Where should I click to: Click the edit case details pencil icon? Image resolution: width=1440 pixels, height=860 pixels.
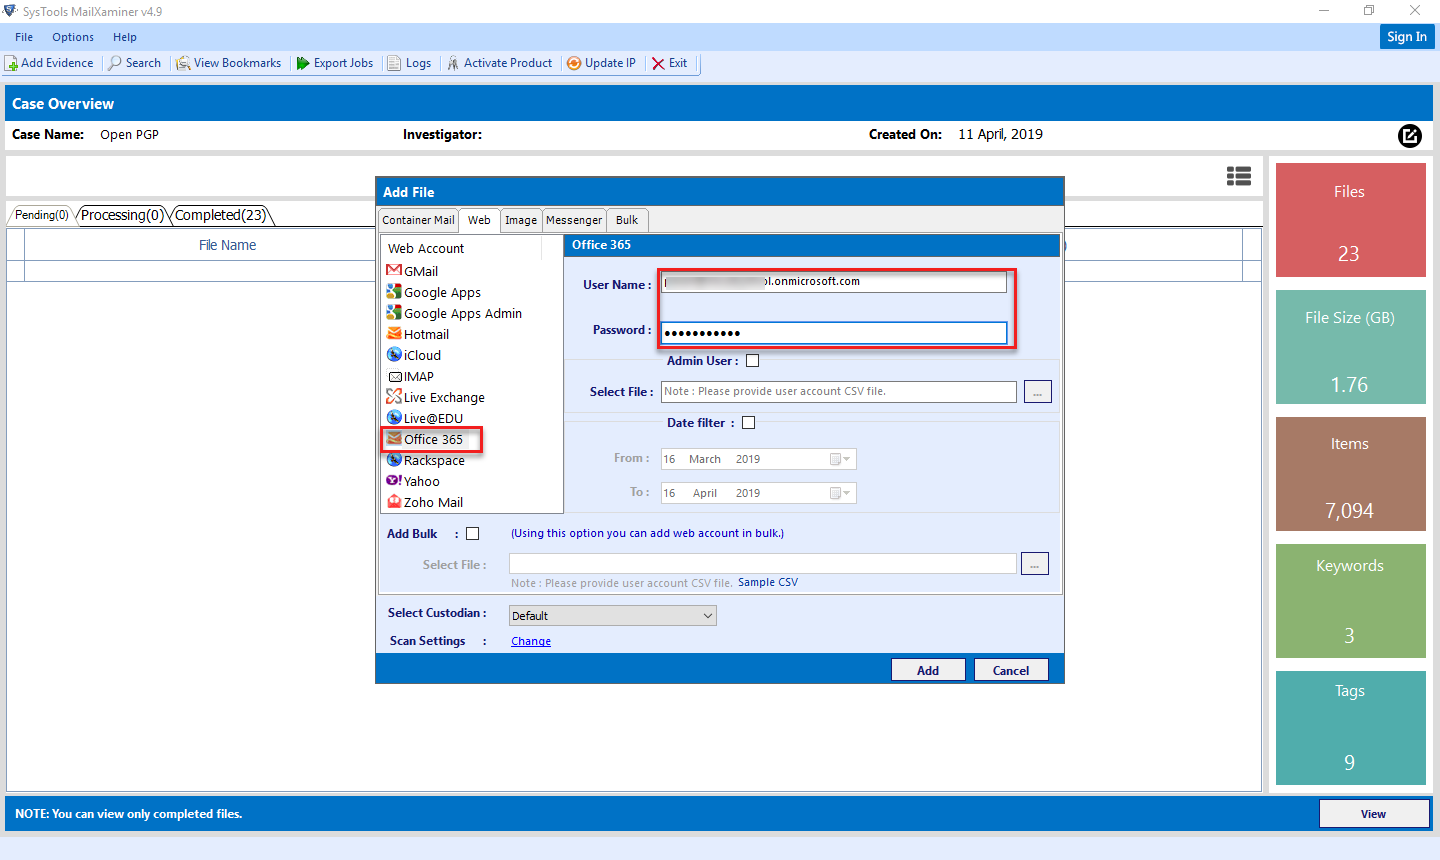point(1409,136)
